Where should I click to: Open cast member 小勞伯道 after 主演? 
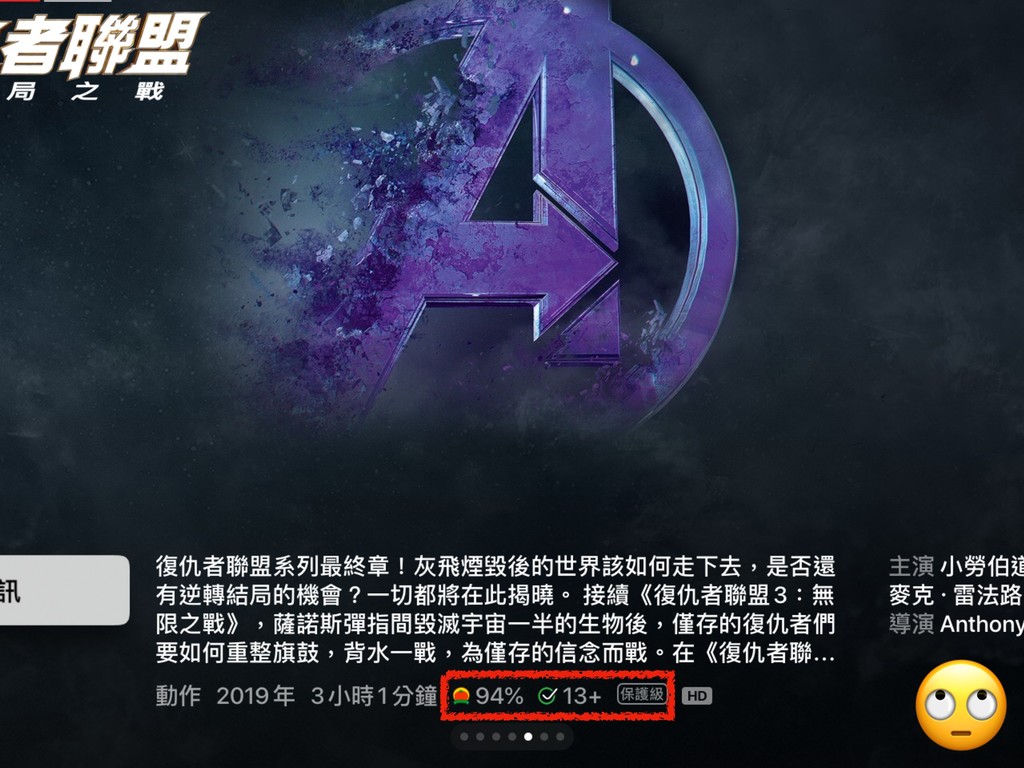point(982,566)
